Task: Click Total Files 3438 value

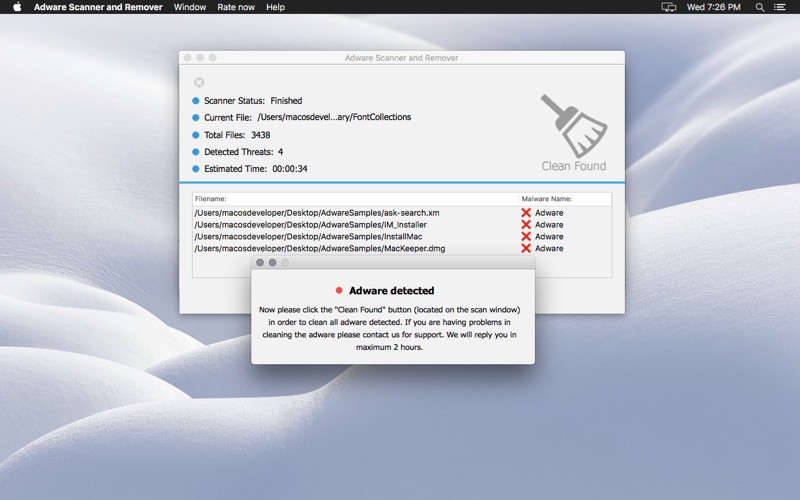Action: (x=261, y=135)
